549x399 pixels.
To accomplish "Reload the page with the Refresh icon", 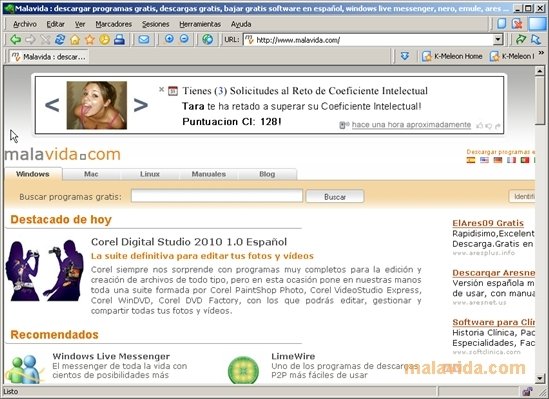I will (x=60, y=40).
